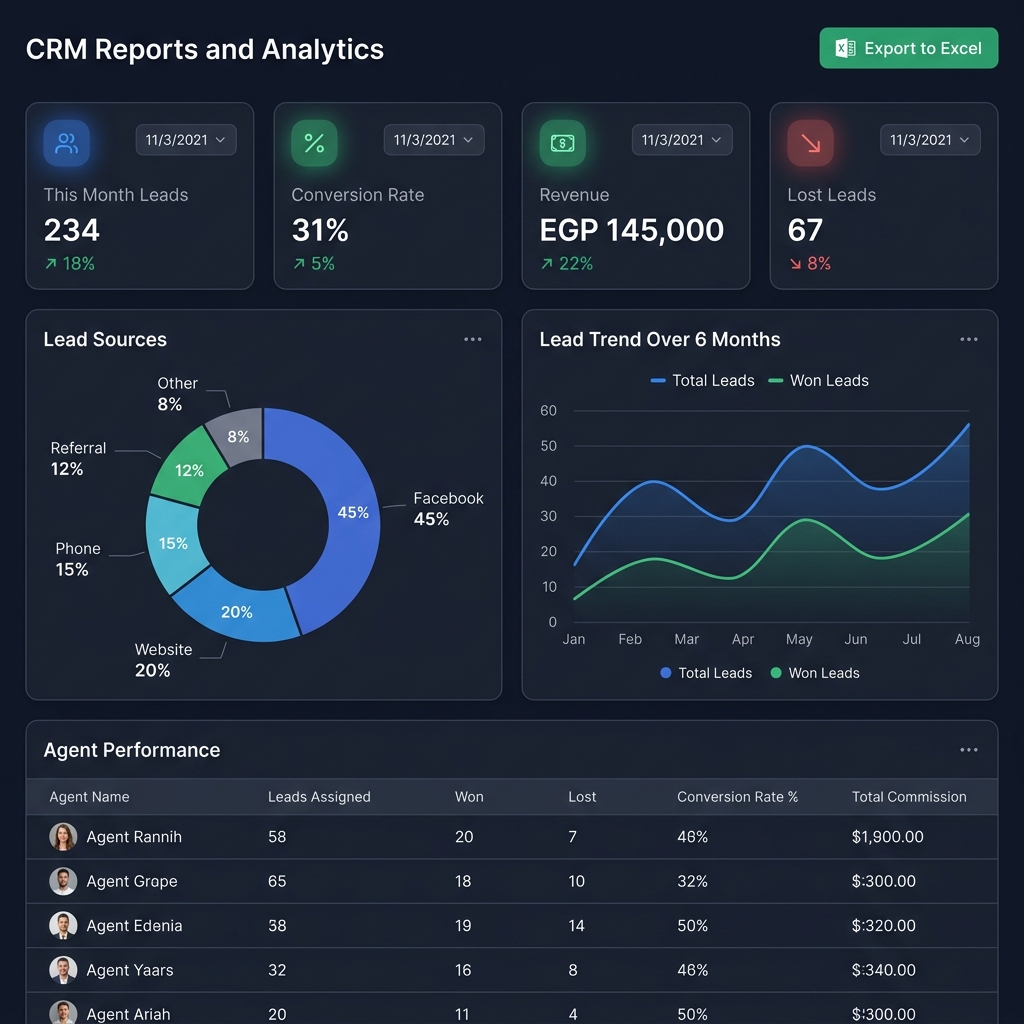Click the Export to Excel button
The height and width of the screenshot is (1024, 1024).
(909, 48)
